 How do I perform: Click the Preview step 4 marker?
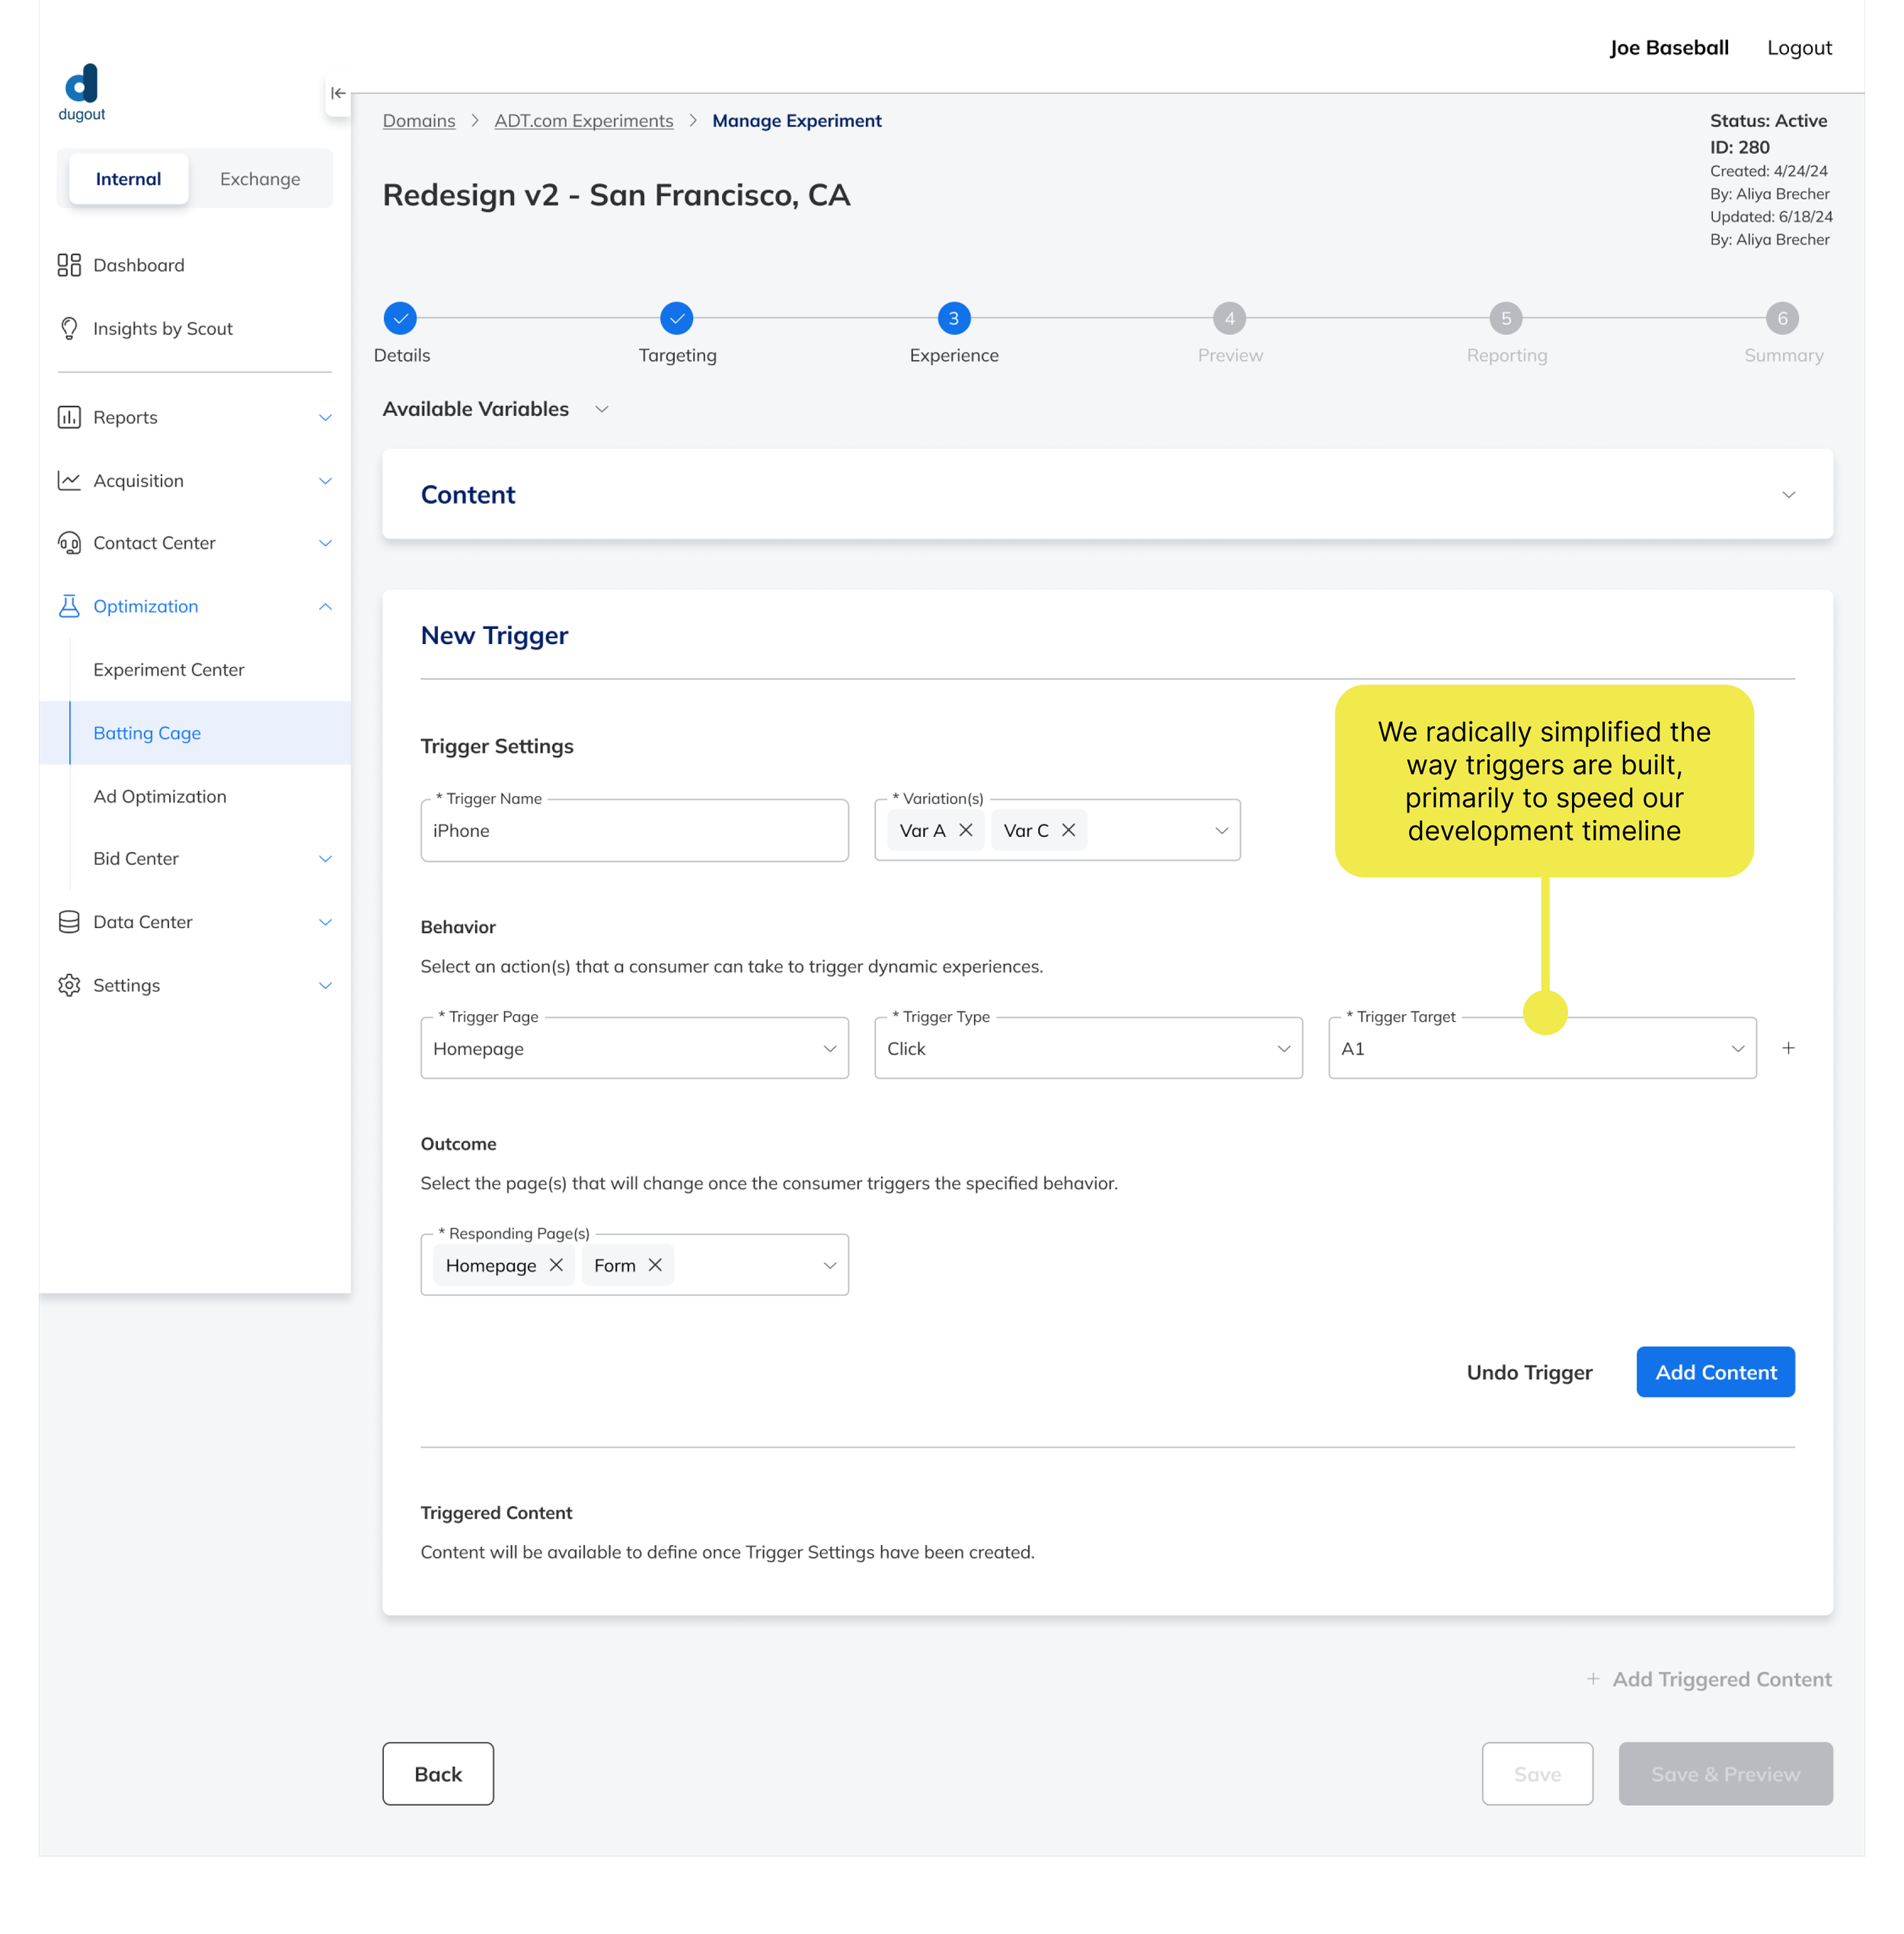point(1229,319)
